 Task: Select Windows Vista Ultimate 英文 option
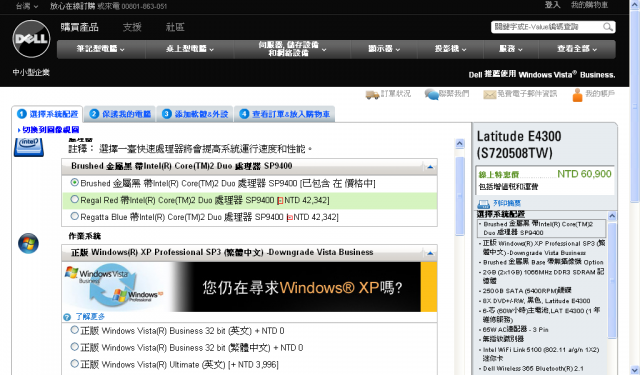[74, 364]
